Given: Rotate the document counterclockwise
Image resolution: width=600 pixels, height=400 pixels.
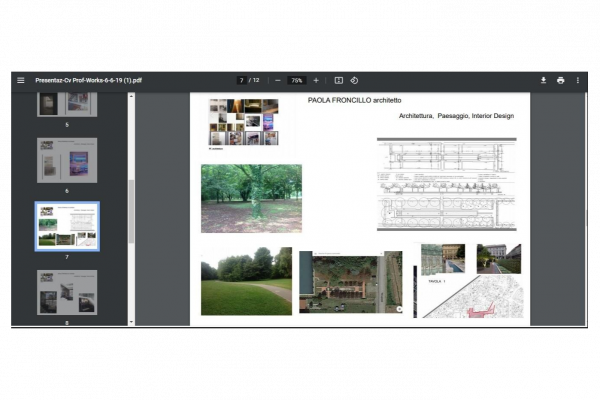Looking at the screenshot, I should pos(354,80).
